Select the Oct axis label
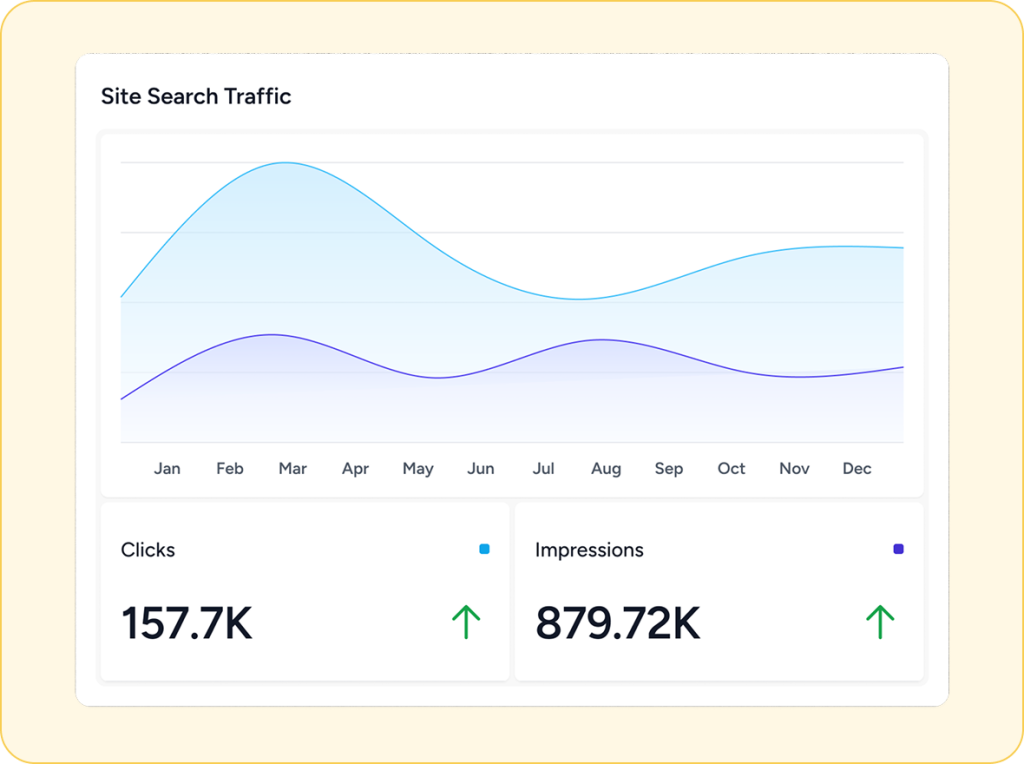 pyautogui.click(x=731, y=468)
